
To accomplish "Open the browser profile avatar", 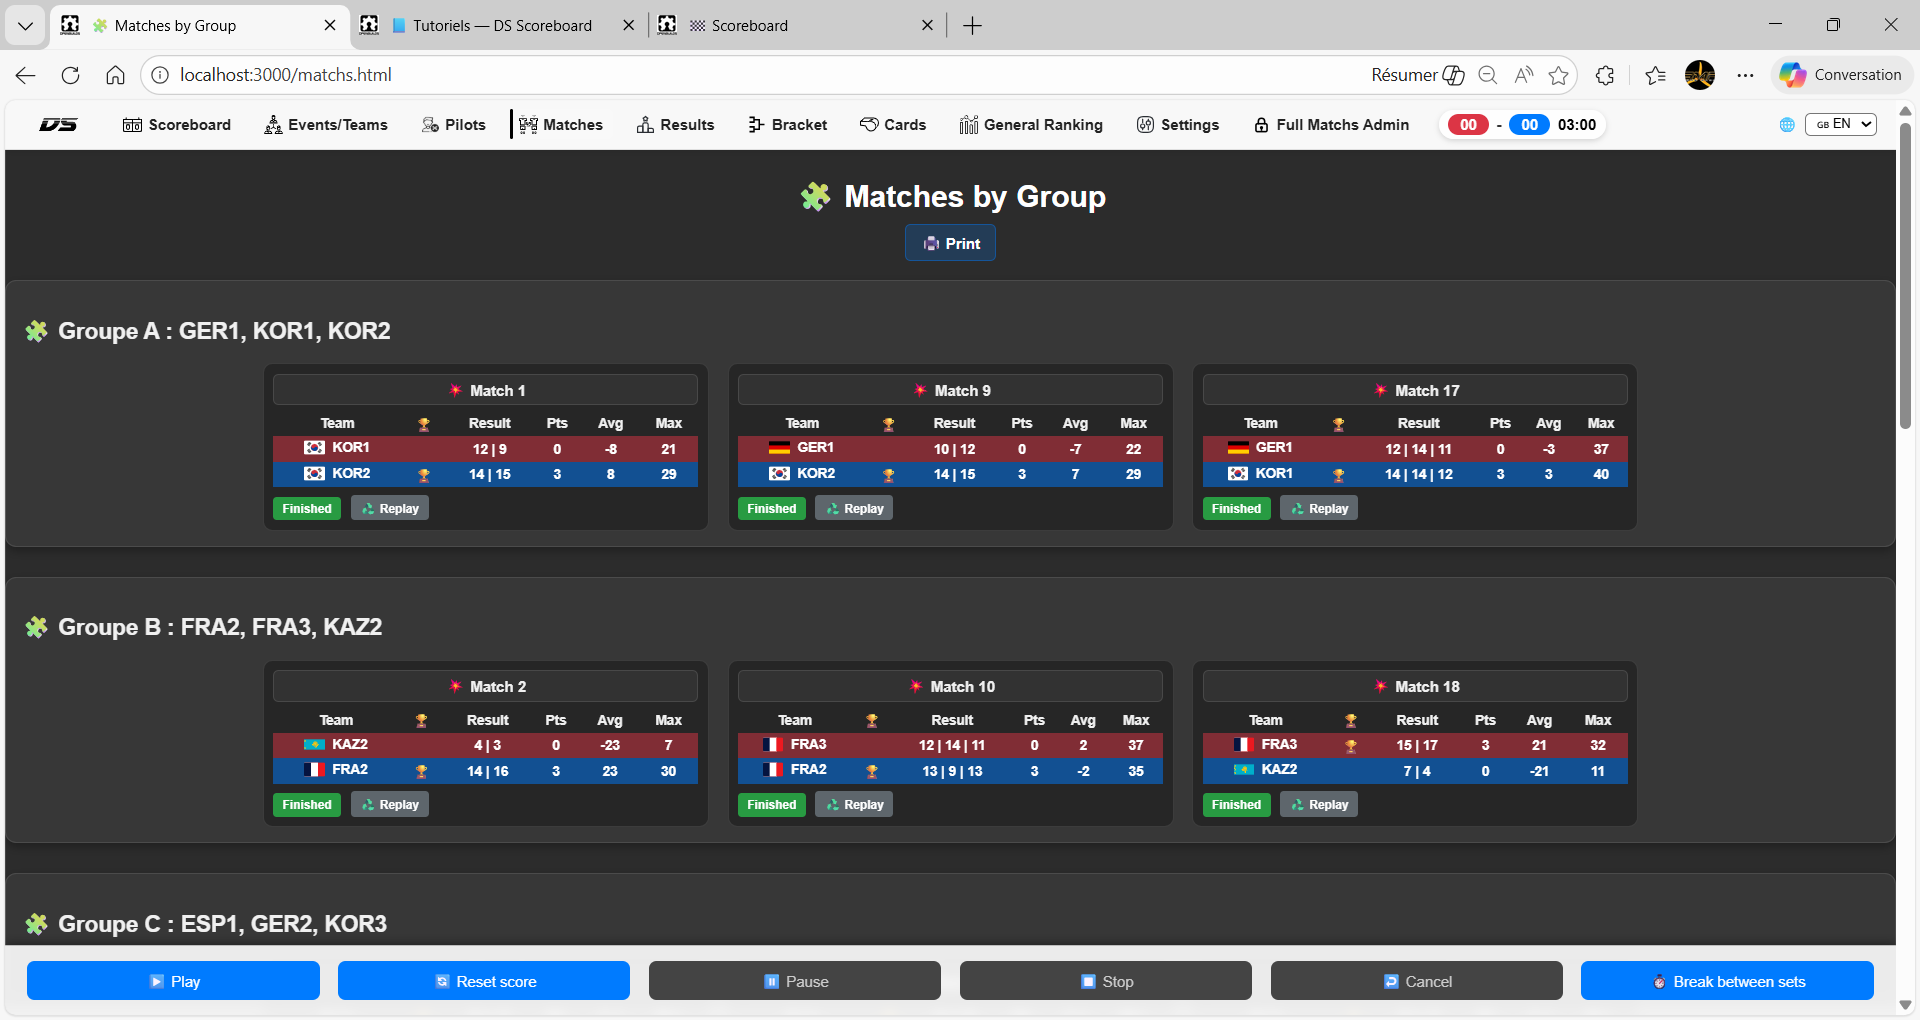I will [1699, 75].
